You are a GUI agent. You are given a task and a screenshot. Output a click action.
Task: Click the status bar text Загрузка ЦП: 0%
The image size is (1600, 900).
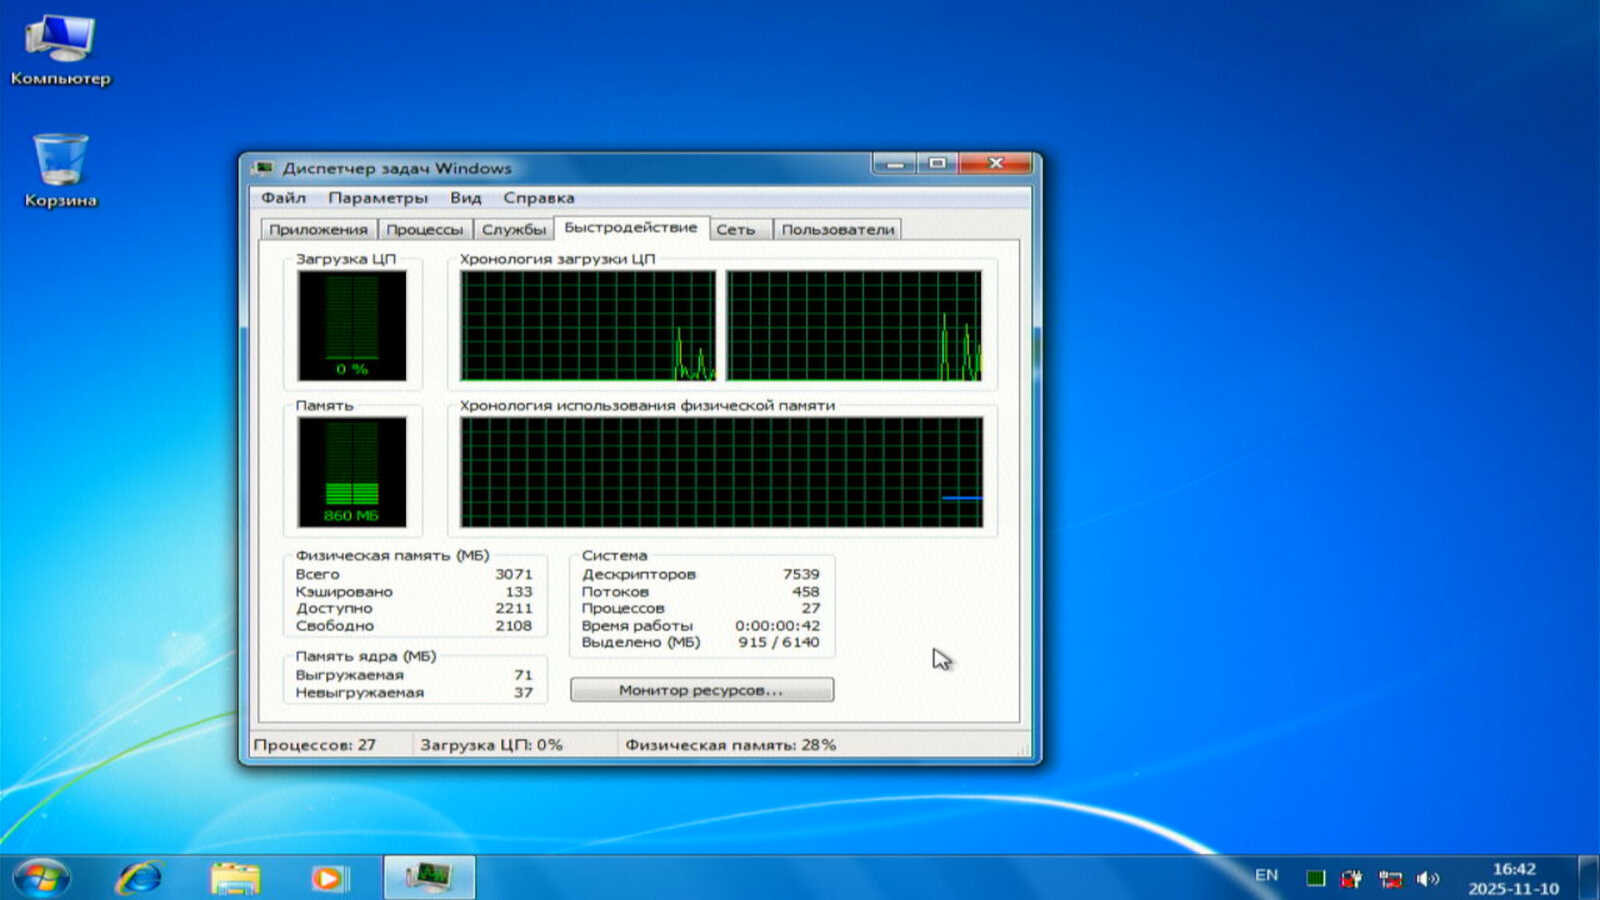(492, 745)
